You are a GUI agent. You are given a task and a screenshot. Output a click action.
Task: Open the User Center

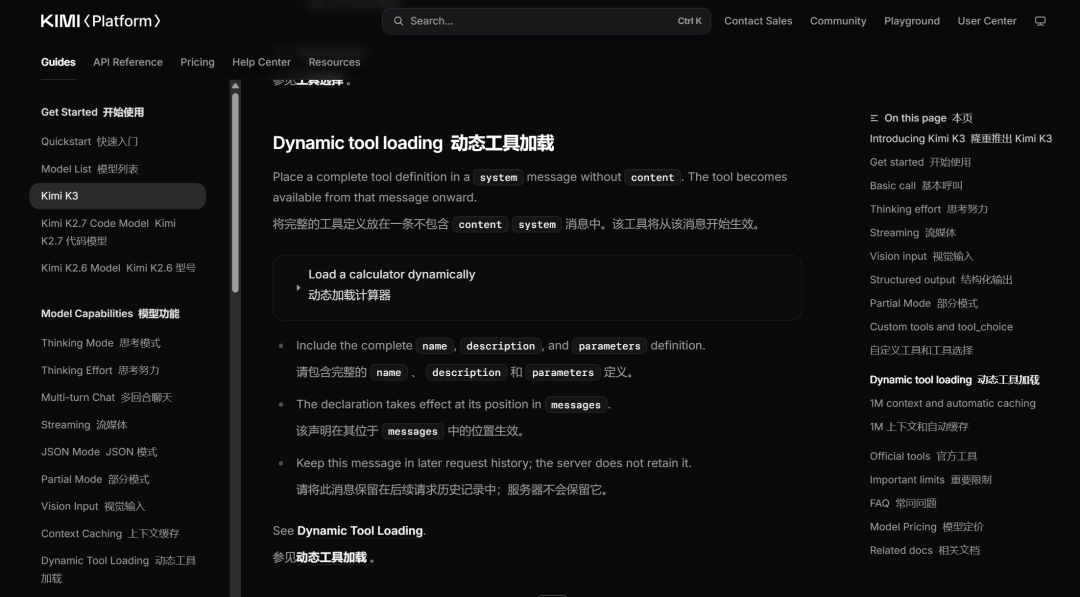coord(986,21)
